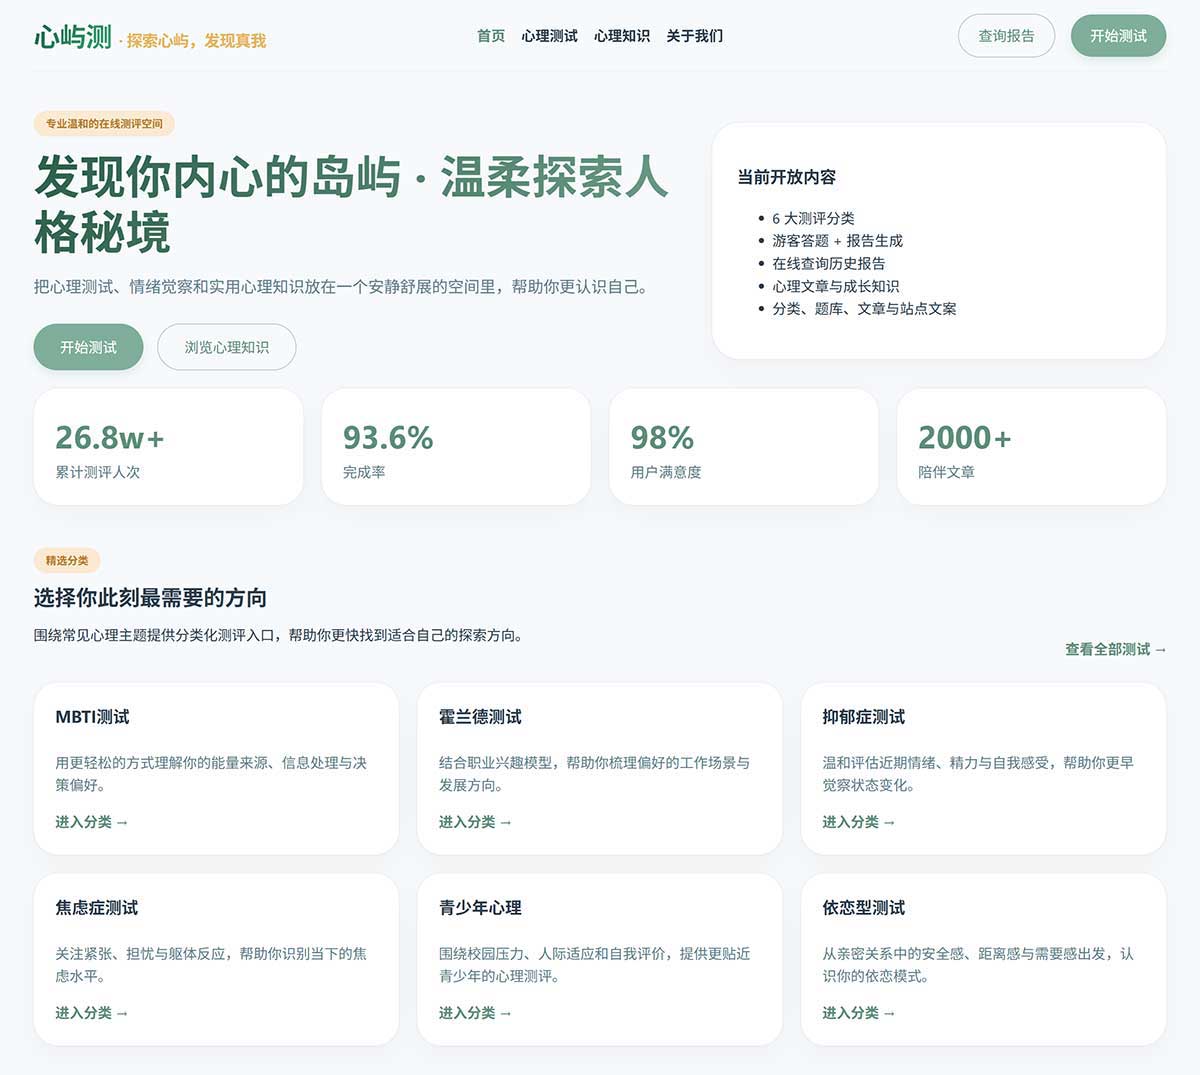
Task: Click list item 心理文章与成长知识
Action: (x=835, y=286)
